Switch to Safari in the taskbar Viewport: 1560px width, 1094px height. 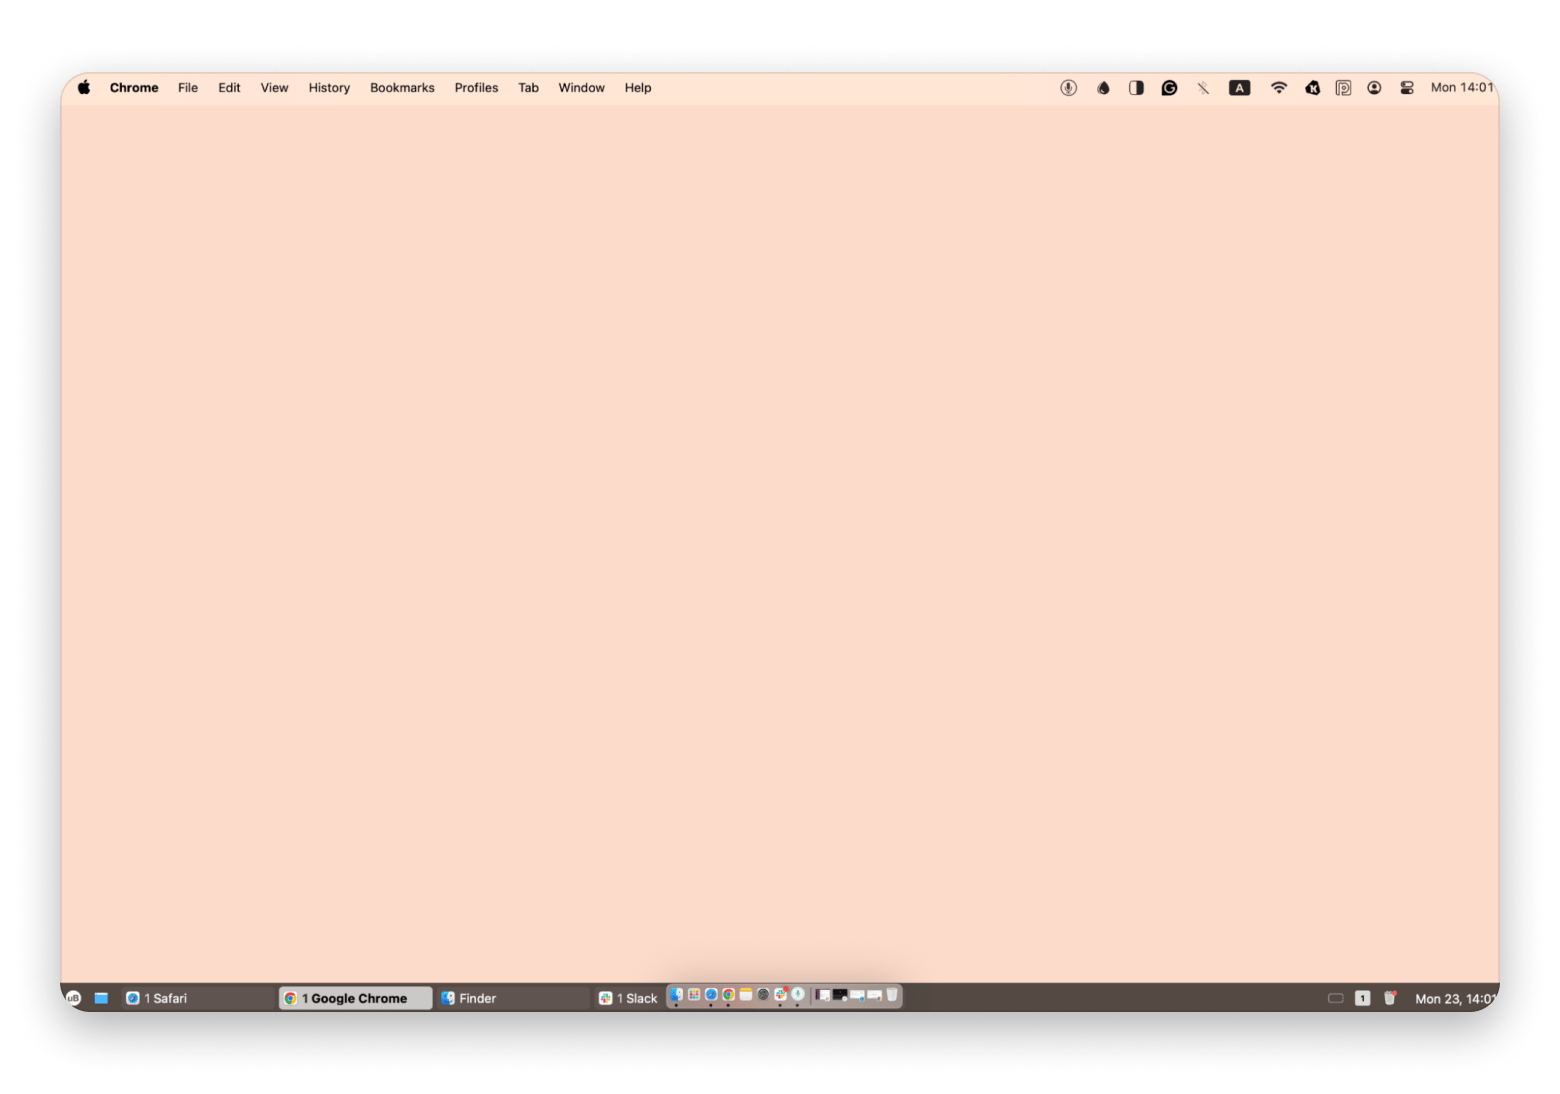tap(158, 998)
